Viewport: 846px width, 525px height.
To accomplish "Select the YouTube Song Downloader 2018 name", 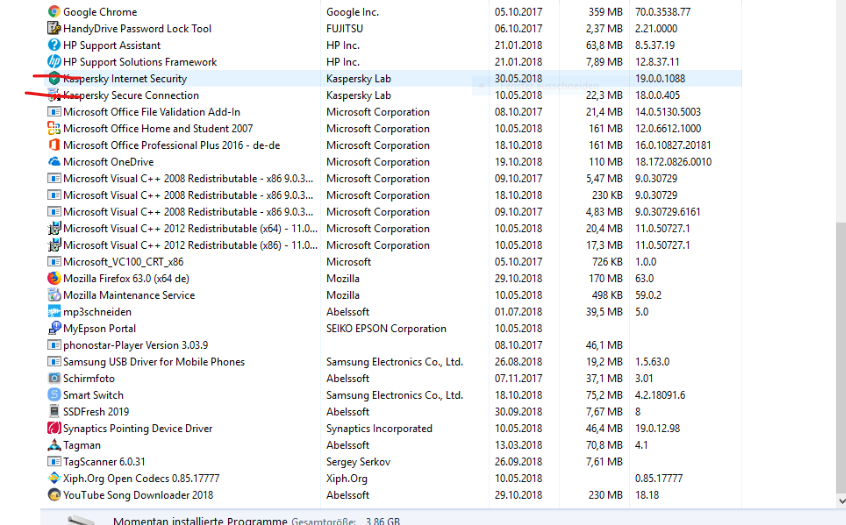I will (x=138, y=495).
